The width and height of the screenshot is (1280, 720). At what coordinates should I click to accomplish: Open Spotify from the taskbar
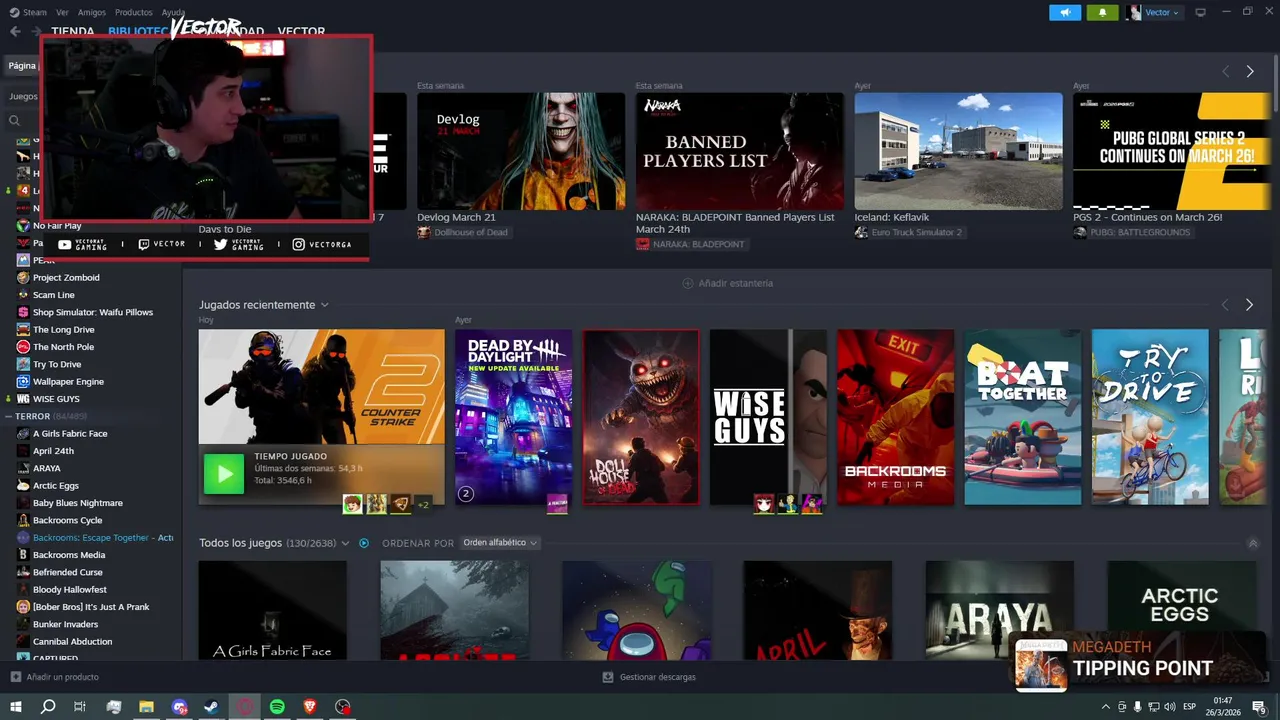point(277,707)
